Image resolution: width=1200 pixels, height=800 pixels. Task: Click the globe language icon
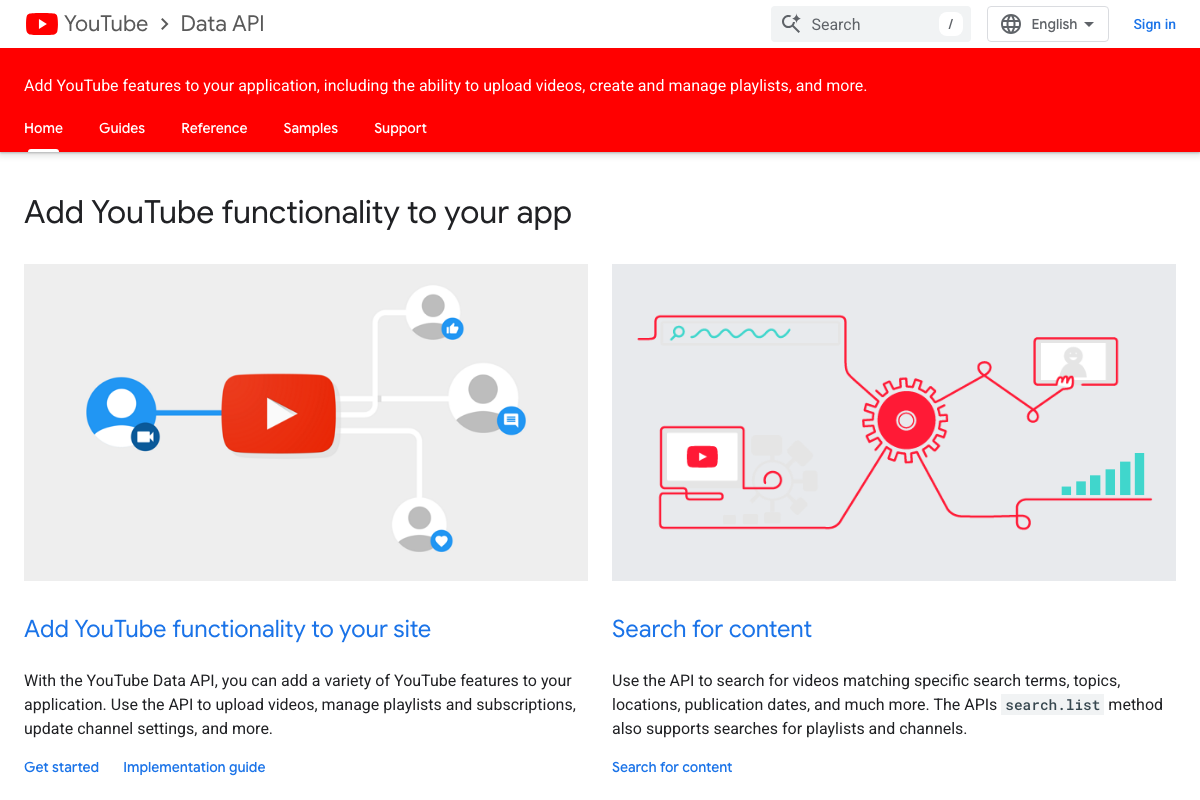[1011, 24]
